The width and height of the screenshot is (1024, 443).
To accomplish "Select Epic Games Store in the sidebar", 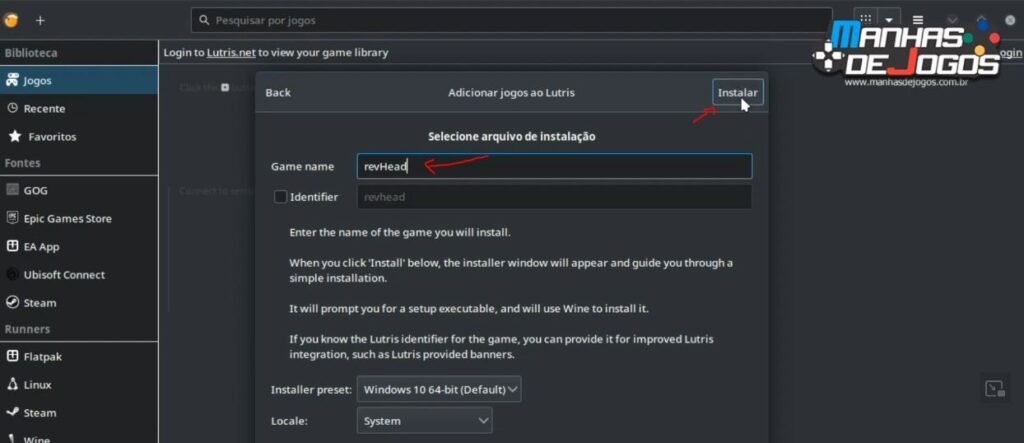I will (x=78, y=219).
